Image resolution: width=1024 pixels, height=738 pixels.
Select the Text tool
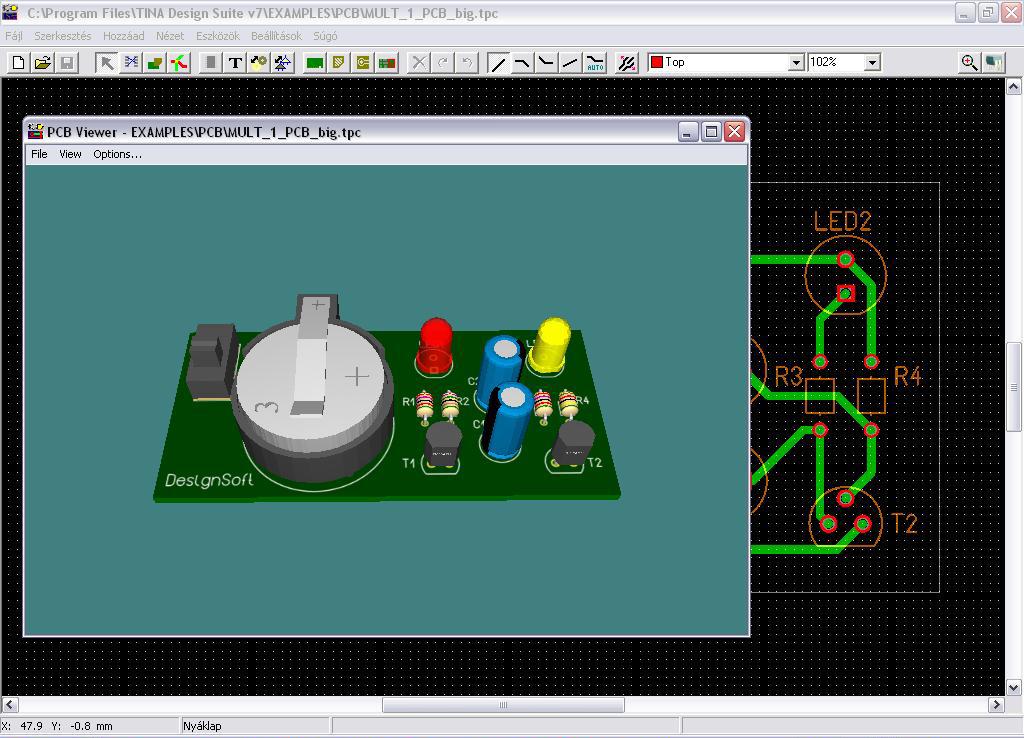pos(234,63)
